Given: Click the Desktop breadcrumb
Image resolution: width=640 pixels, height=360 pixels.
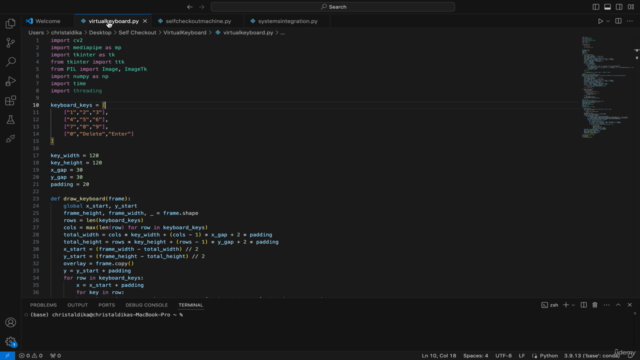Looking at the screenshot, I should [100, 33].
